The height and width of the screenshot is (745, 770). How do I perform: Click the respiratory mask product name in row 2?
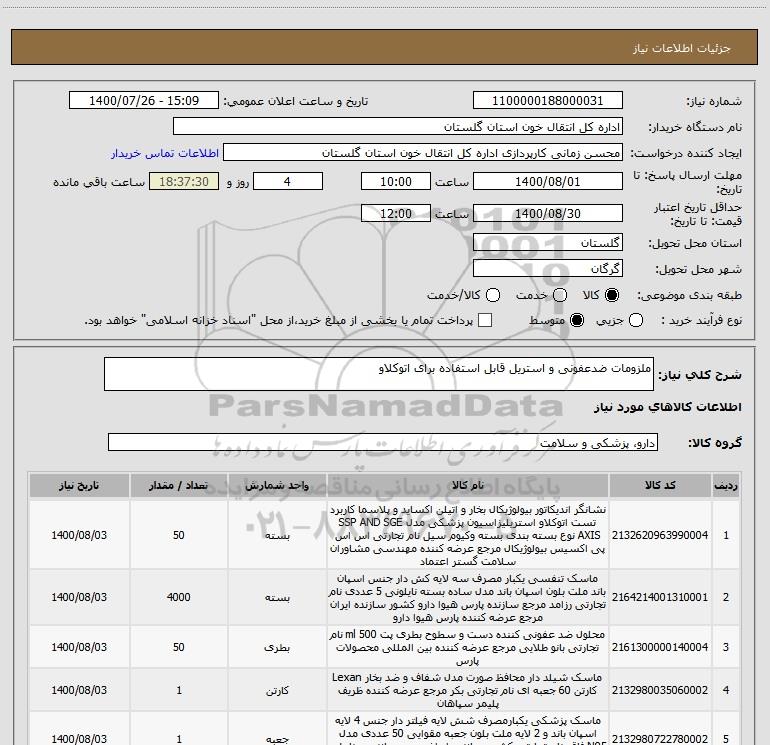click(468, 598)
